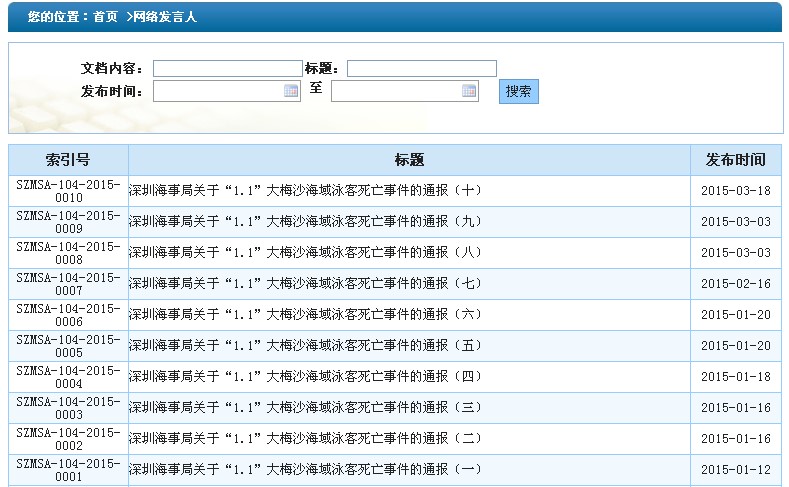789x487 pixels.
Task: Select index number SZMSA-104-2015-0006
Action: [68, 315]
